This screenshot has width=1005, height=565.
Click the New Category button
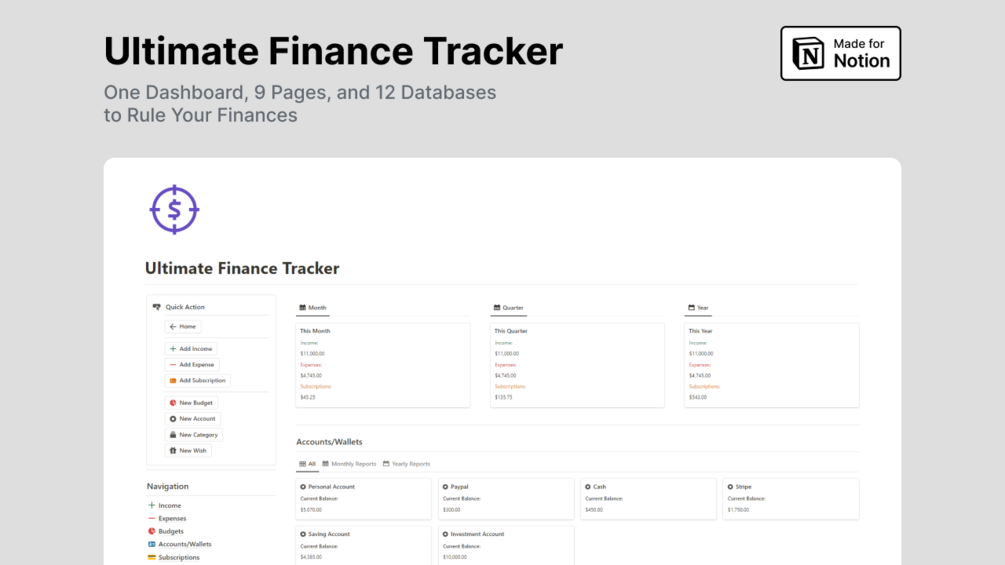pos(194,435)
